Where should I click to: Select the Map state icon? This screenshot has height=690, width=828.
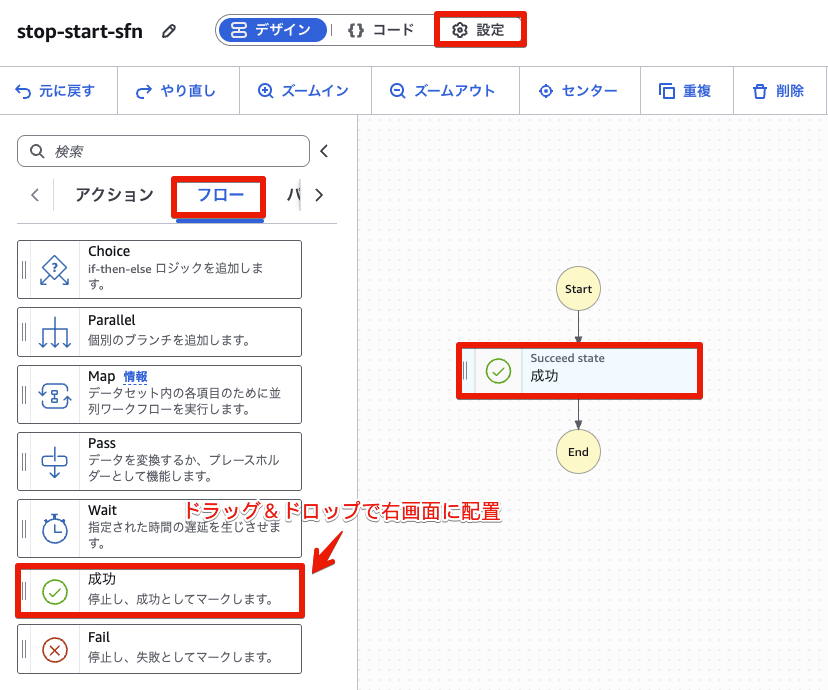(52, 394)
